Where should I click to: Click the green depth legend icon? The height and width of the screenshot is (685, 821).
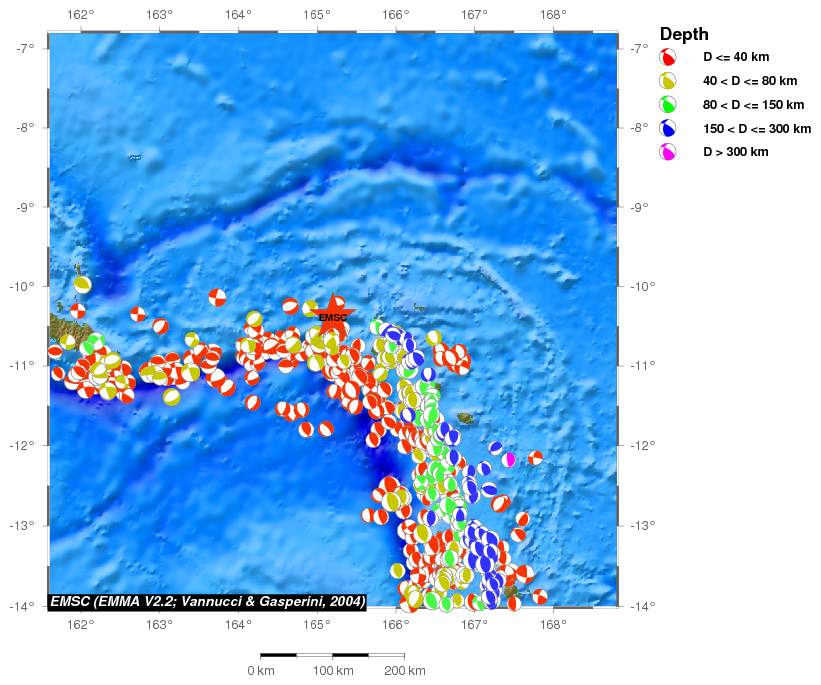tap(668, 105)
